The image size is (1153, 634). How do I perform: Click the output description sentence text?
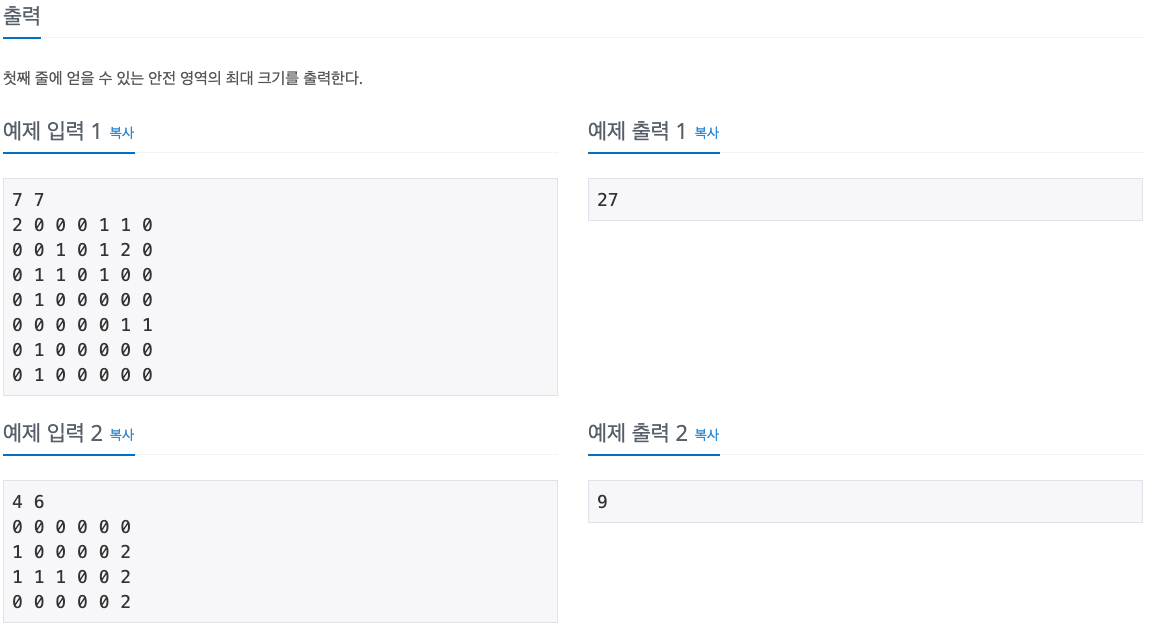point(183,78)
